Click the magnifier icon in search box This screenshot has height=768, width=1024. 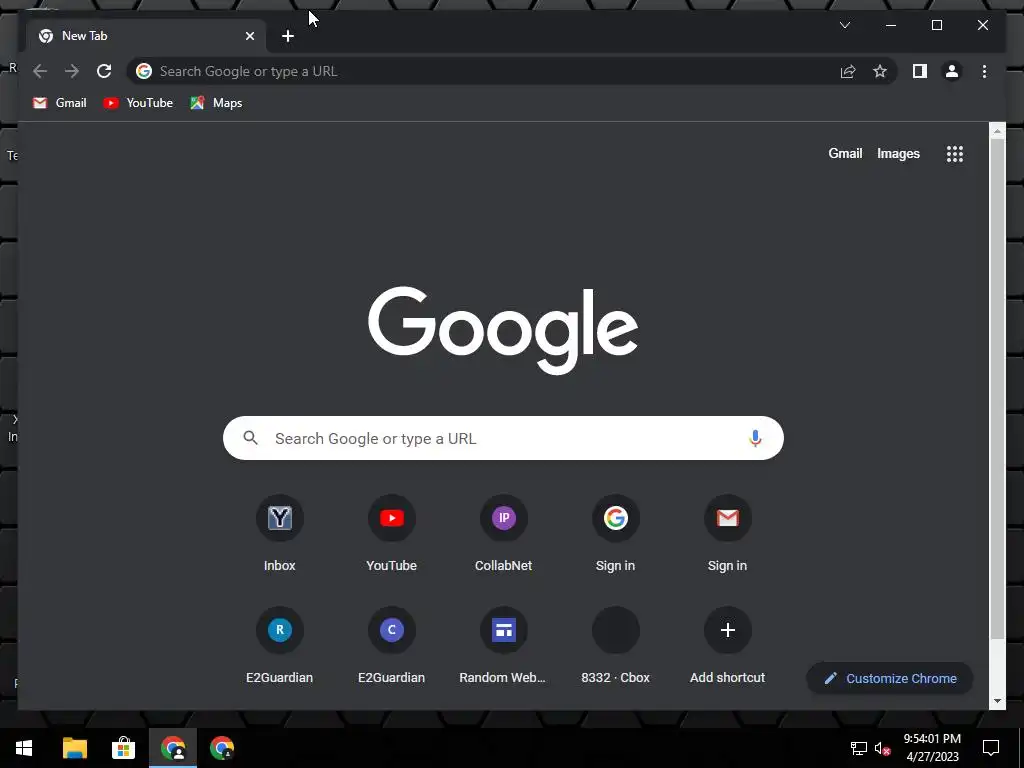[250, 438]
